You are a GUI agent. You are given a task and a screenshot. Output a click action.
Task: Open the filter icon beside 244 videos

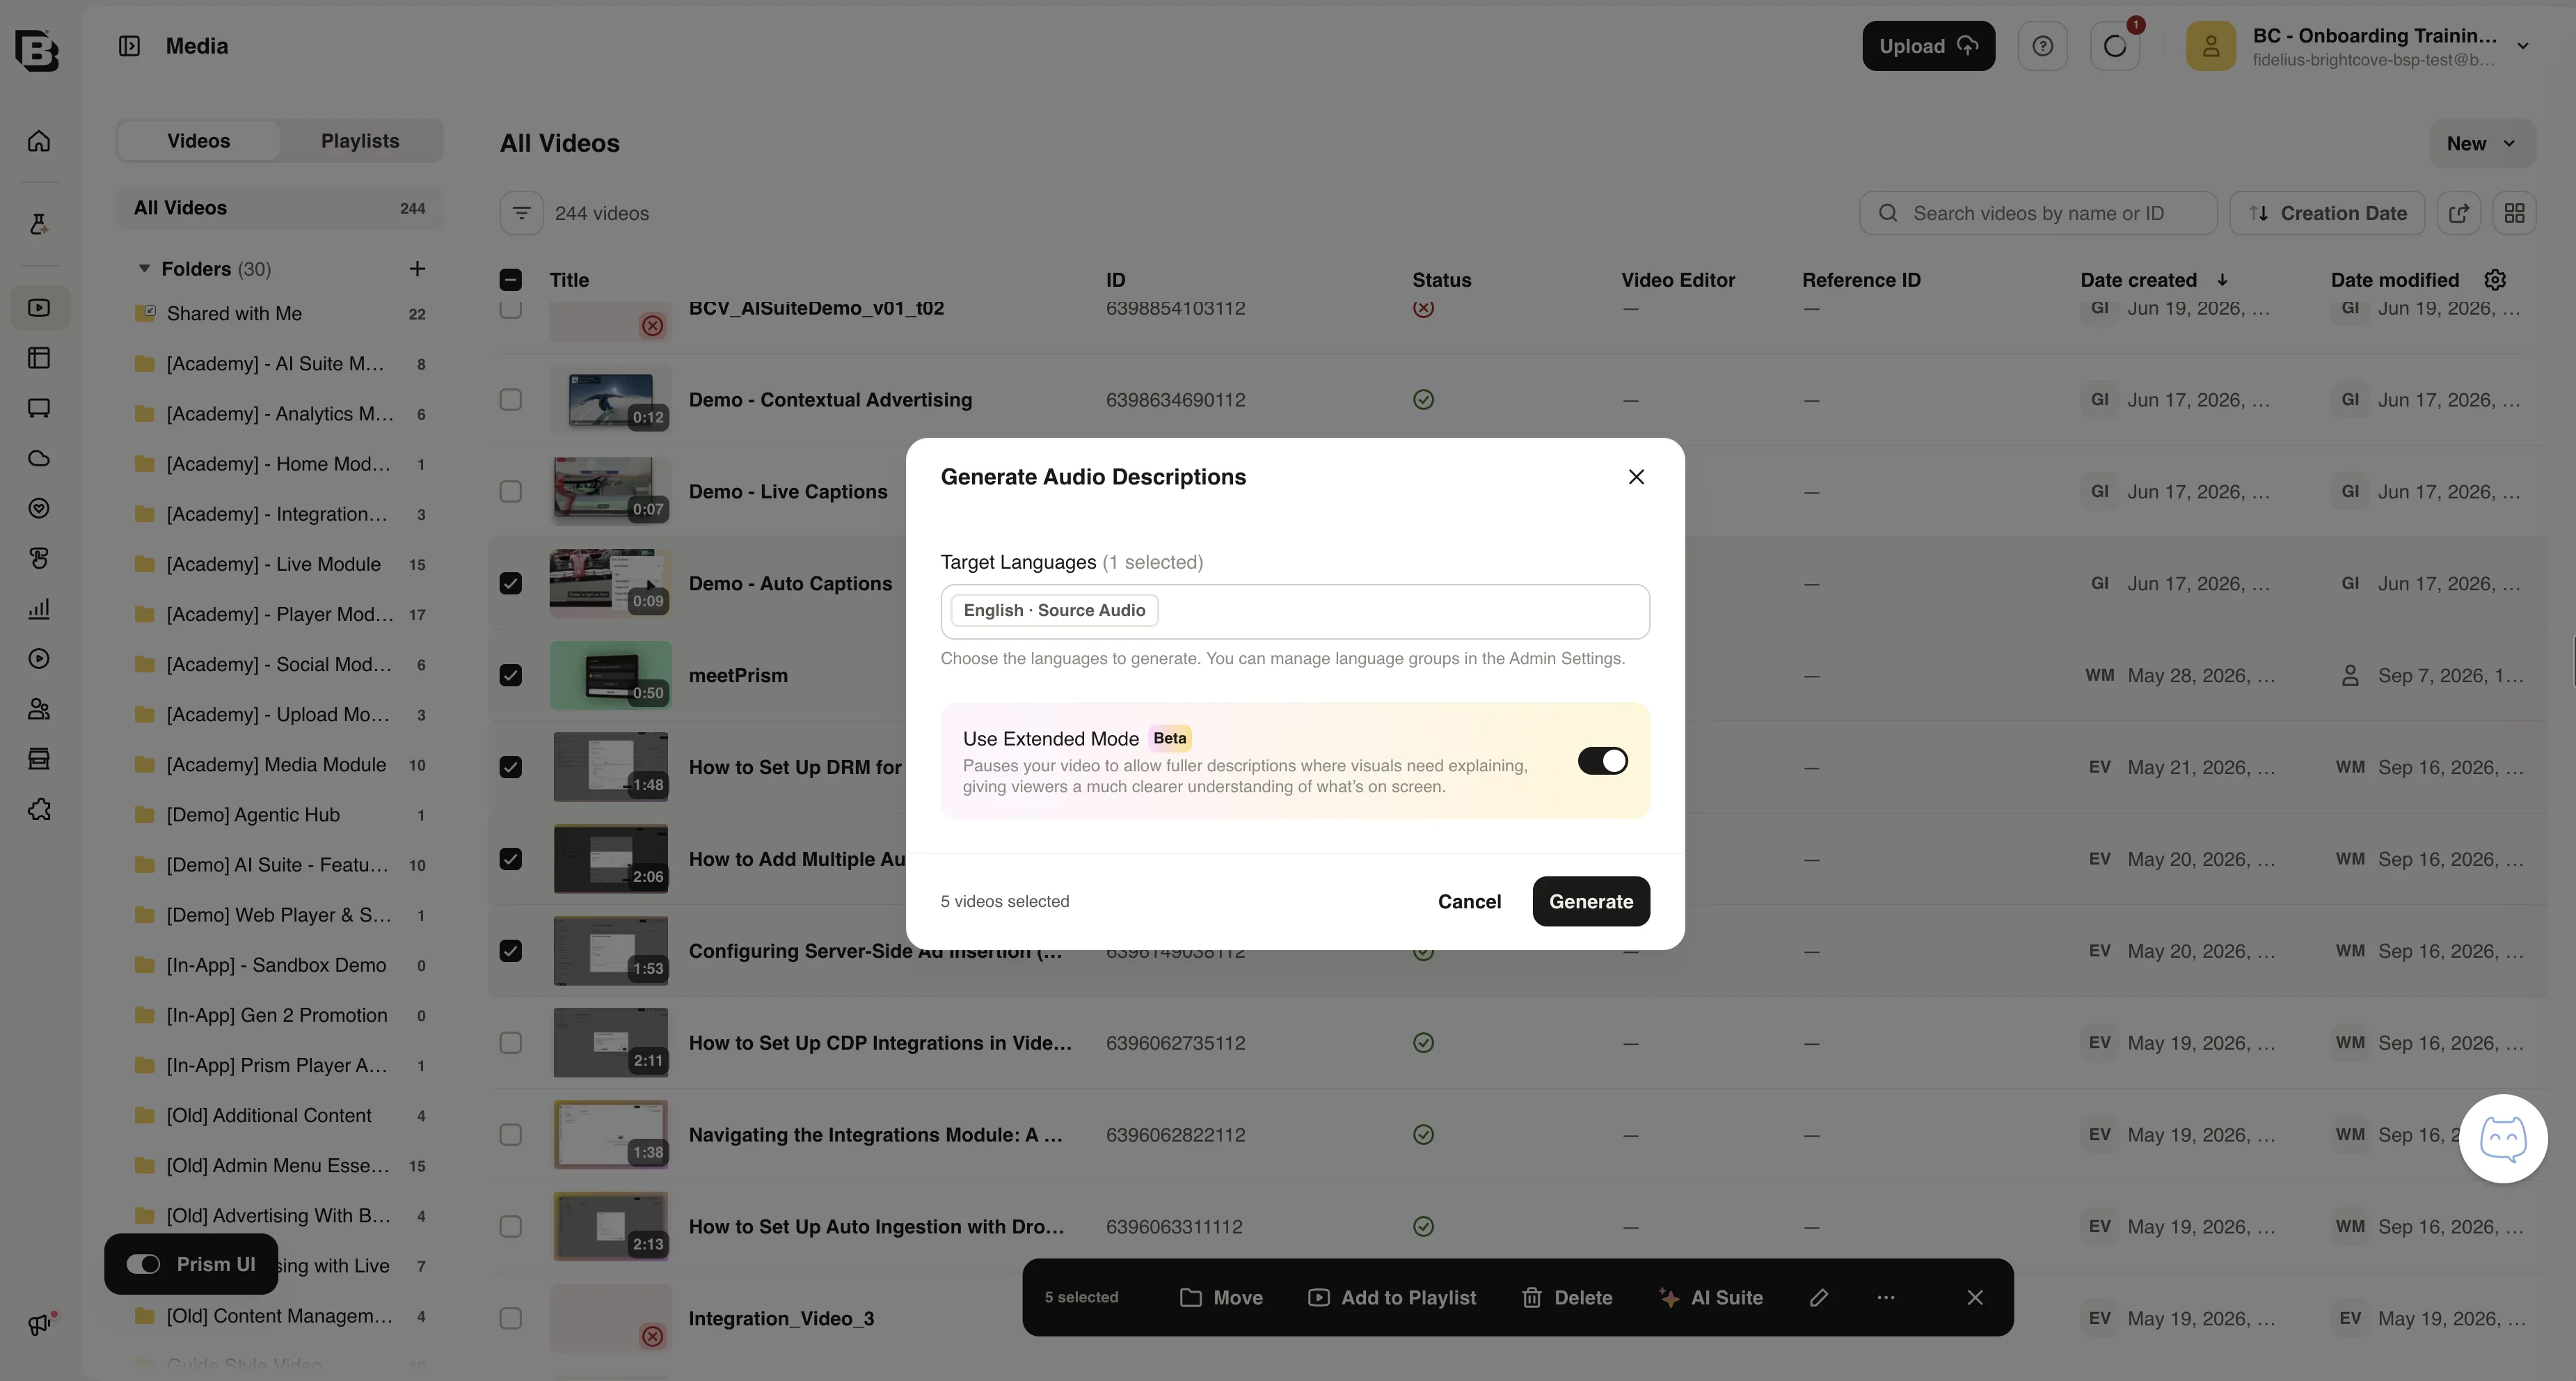click(521, 213)
